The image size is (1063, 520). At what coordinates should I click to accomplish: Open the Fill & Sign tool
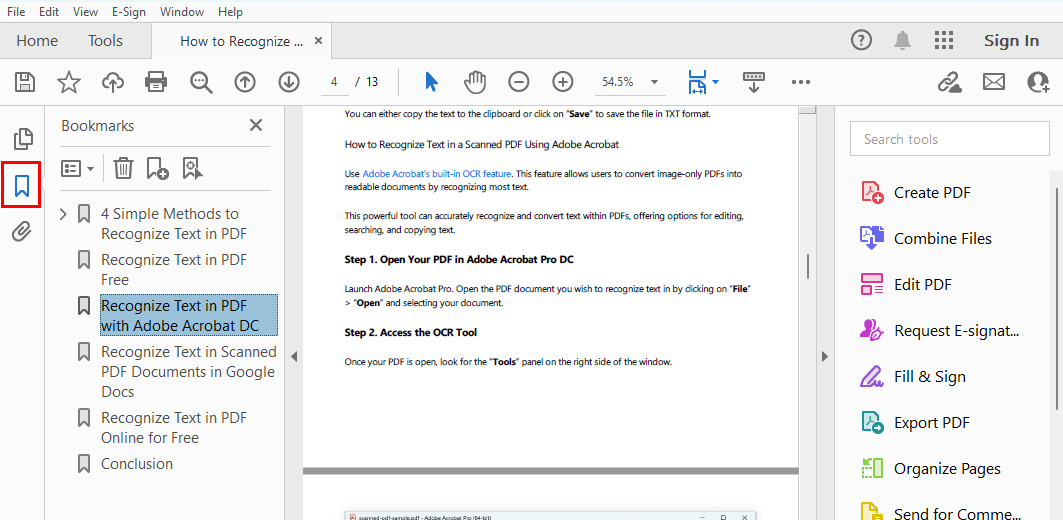pyautogui.click(x=913, y=377)
